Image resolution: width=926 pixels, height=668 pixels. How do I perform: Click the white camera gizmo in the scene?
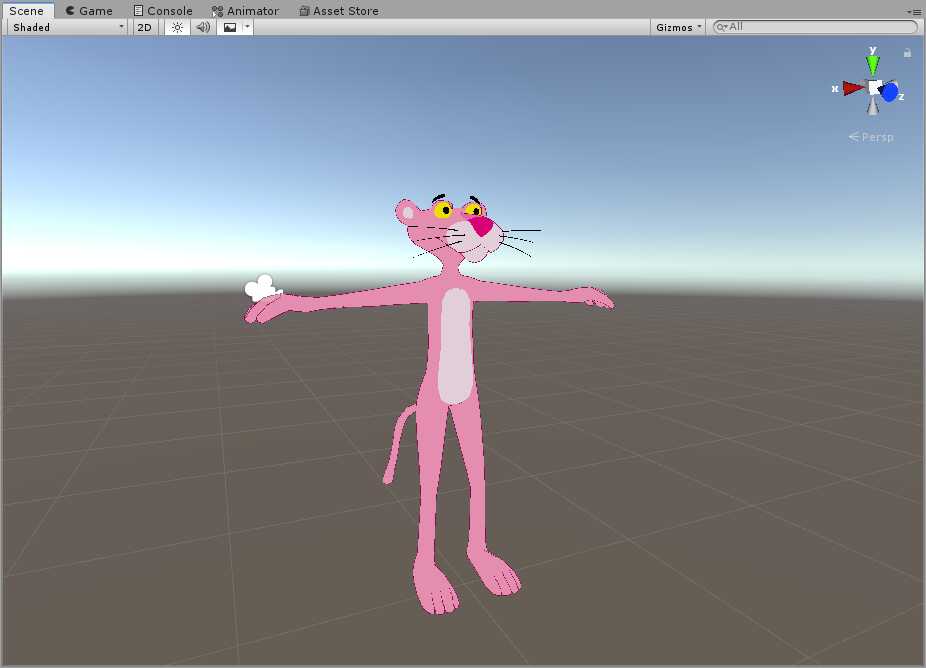(260, 288)
